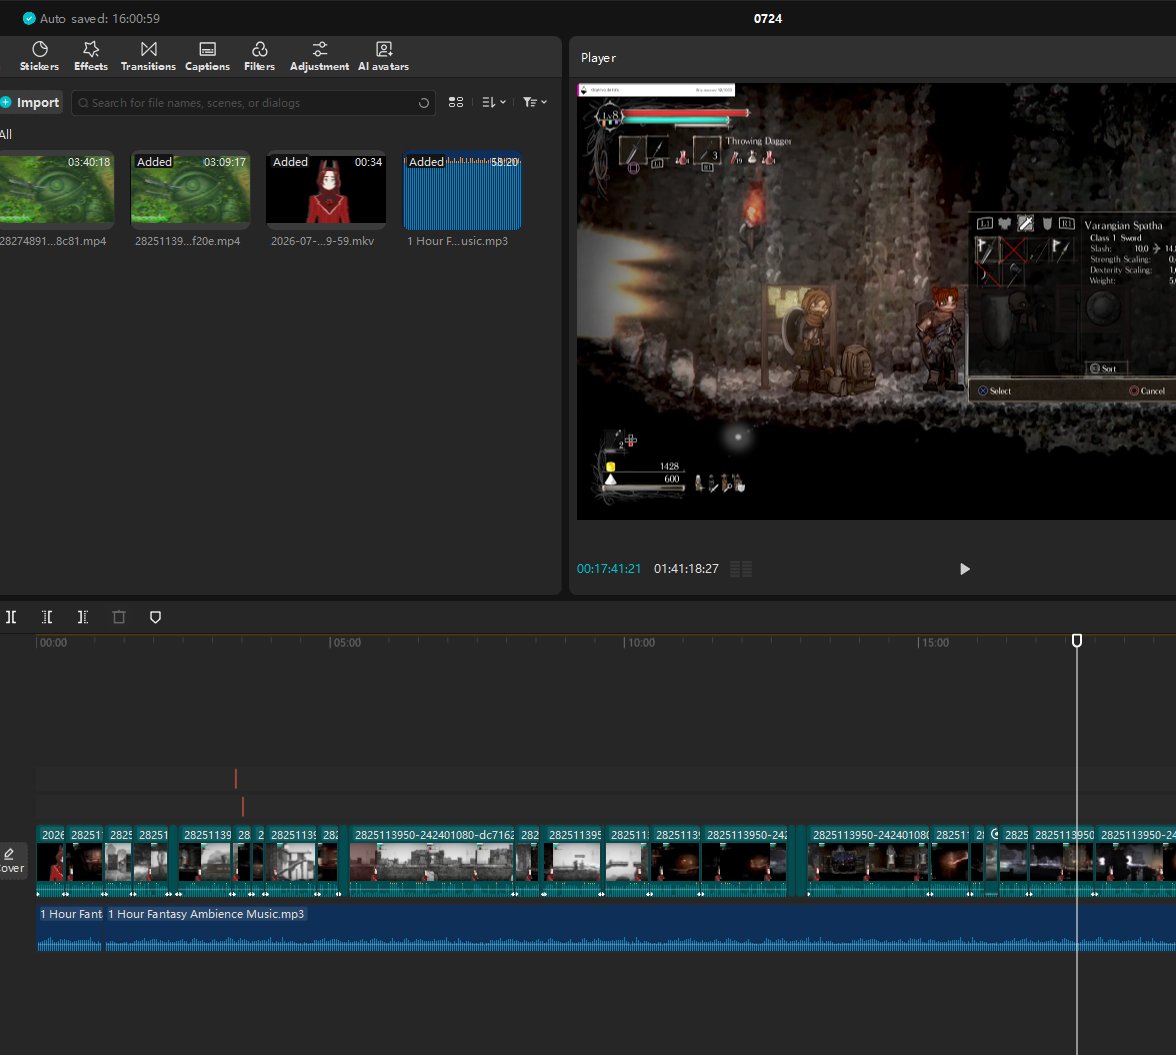Open the media sort dropdown
This screenshot has width=1176, height=1055.
494,102
